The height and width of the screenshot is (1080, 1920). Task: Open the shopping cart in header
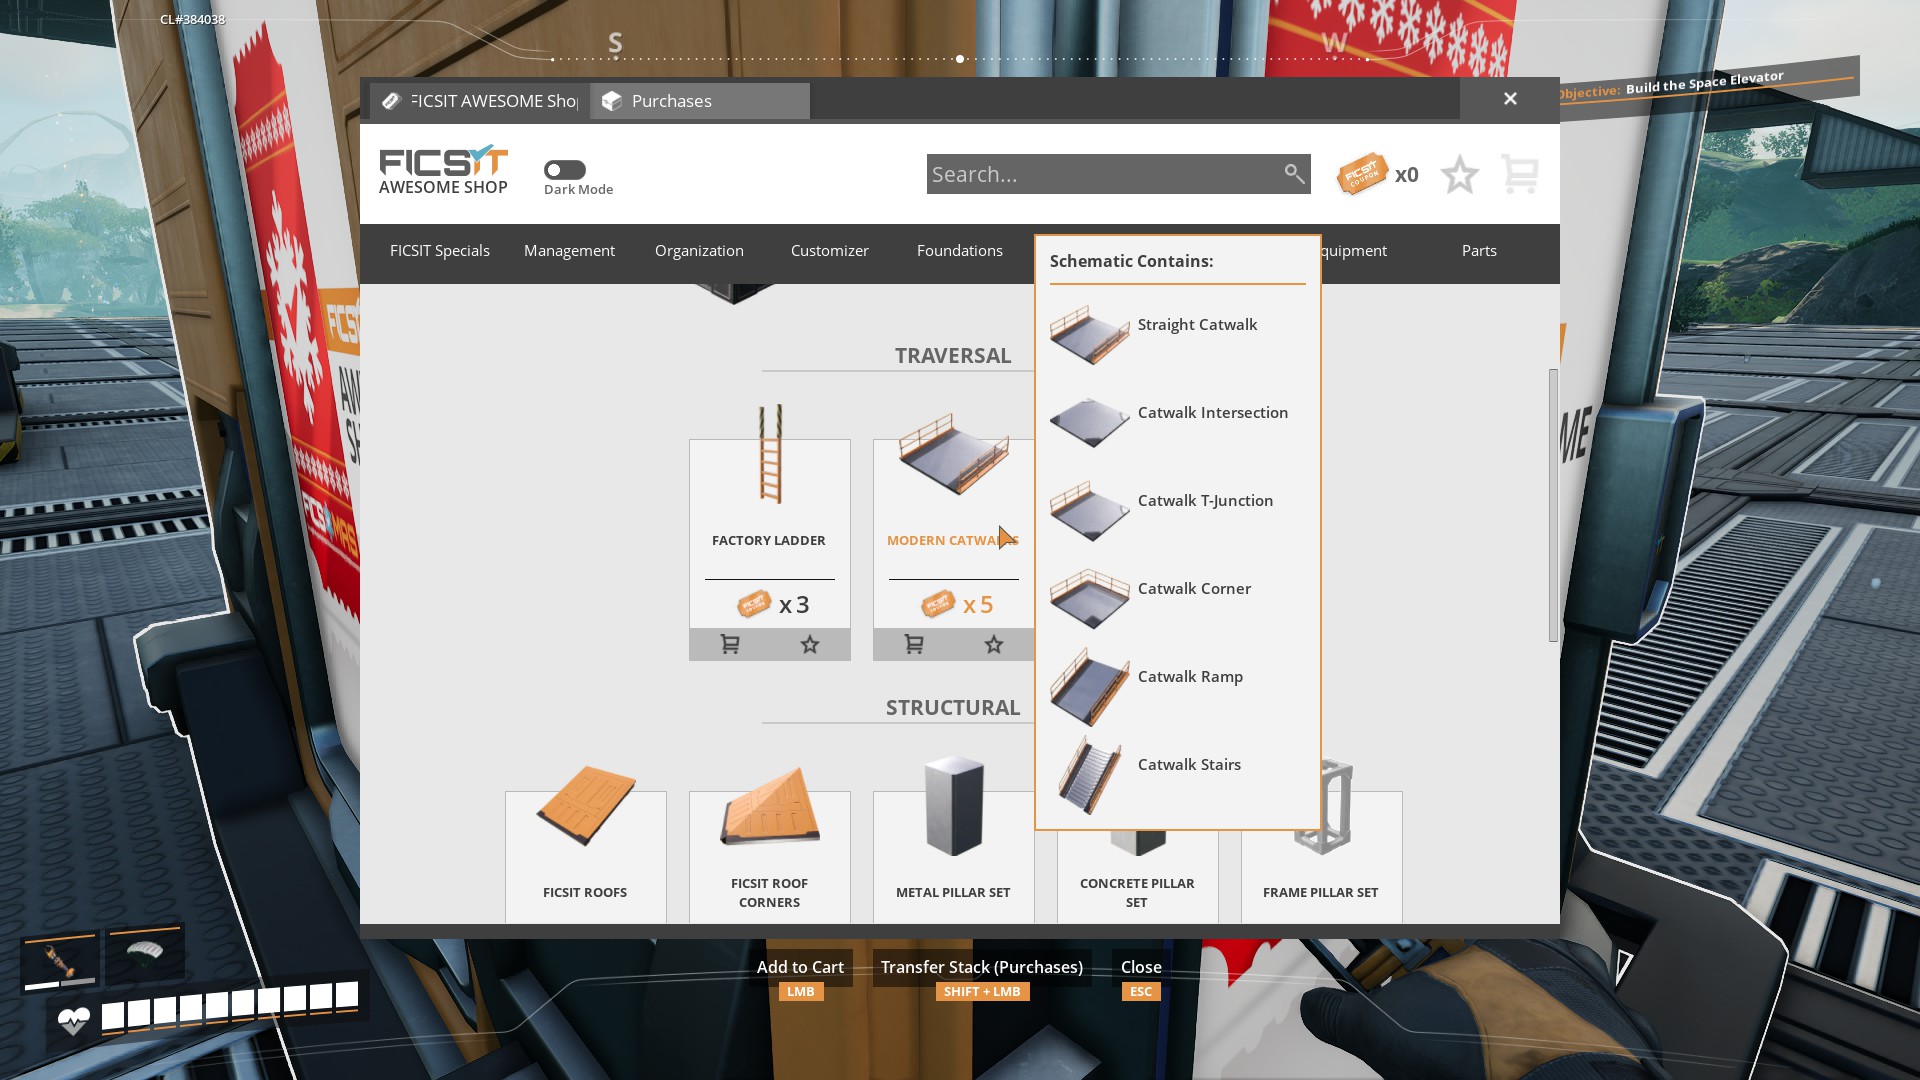point(1520,175)
